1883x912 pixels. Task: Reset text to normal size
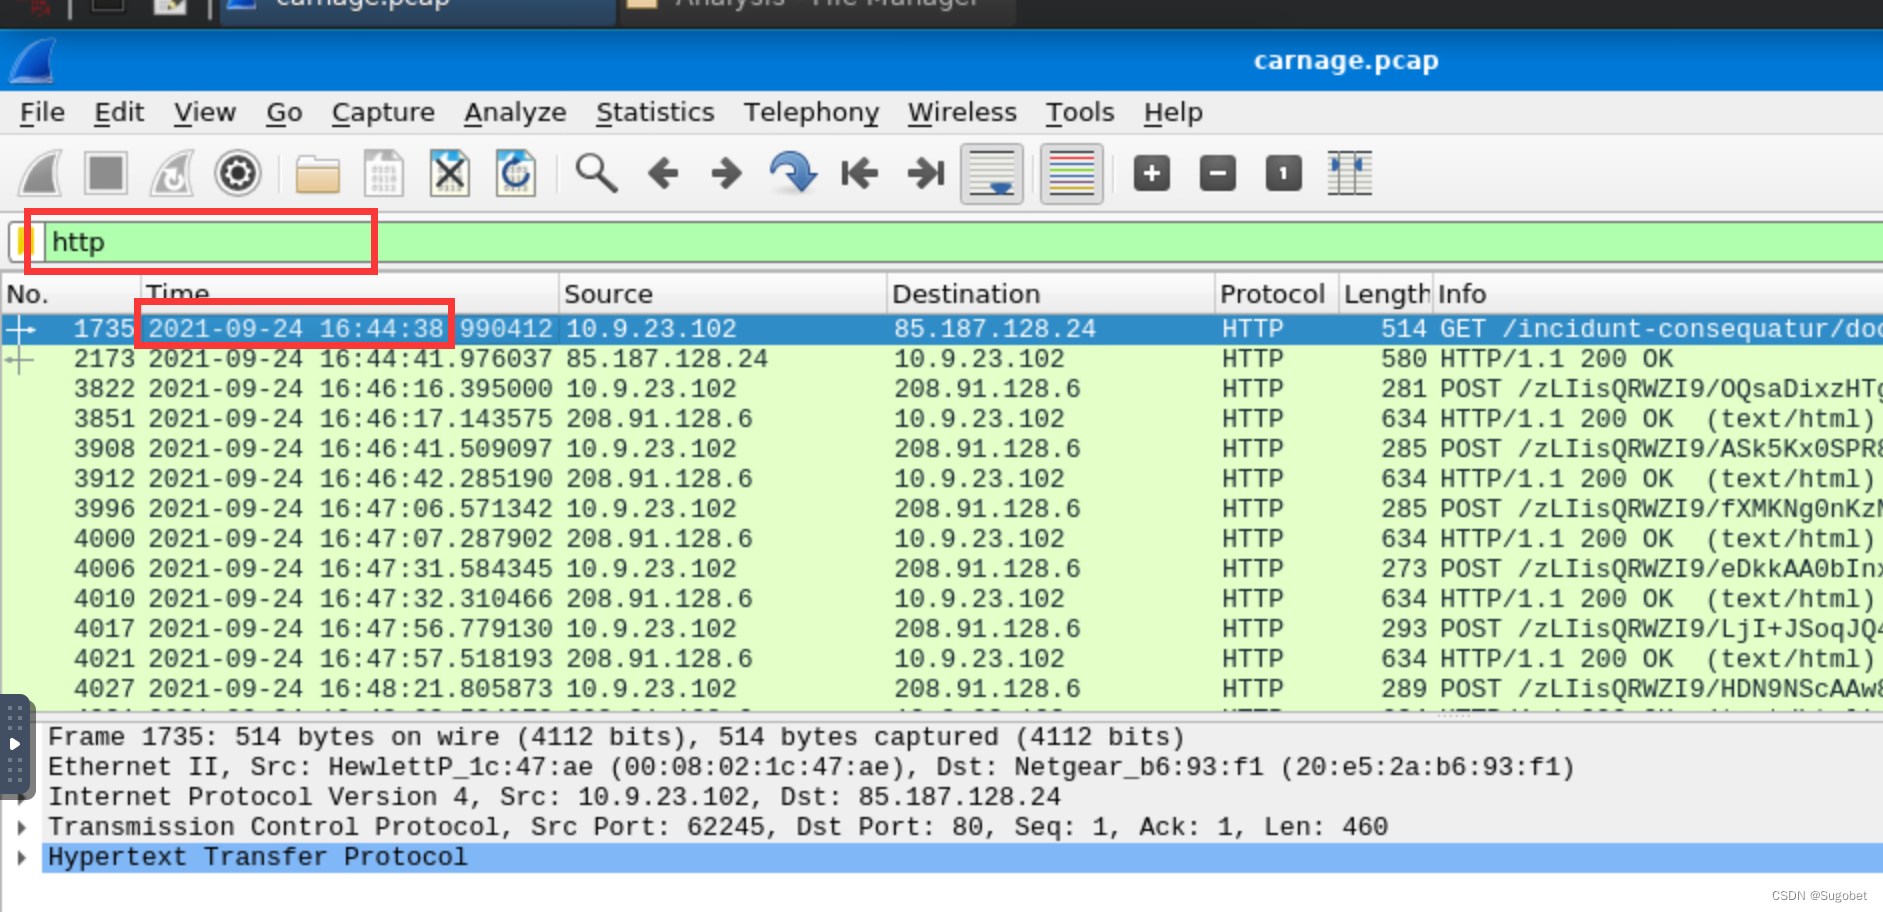click(x=1284, y=174)
